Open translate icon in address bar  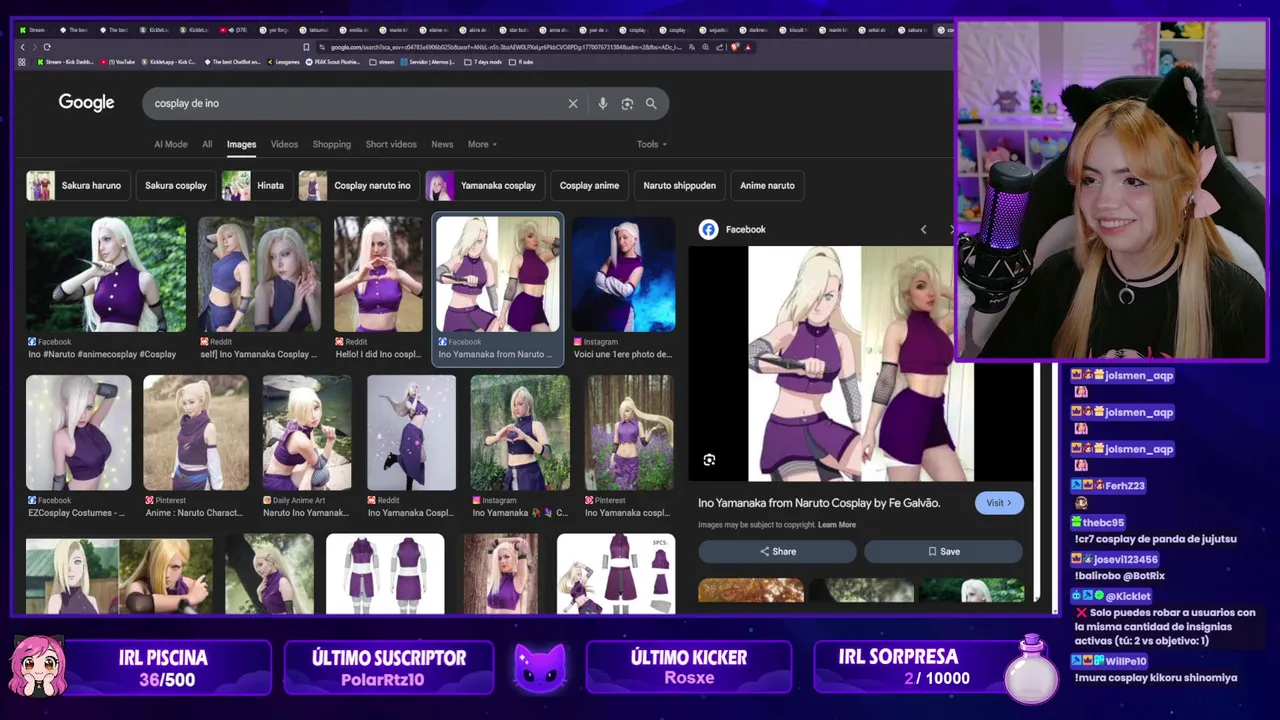click(x=692, y=47)
